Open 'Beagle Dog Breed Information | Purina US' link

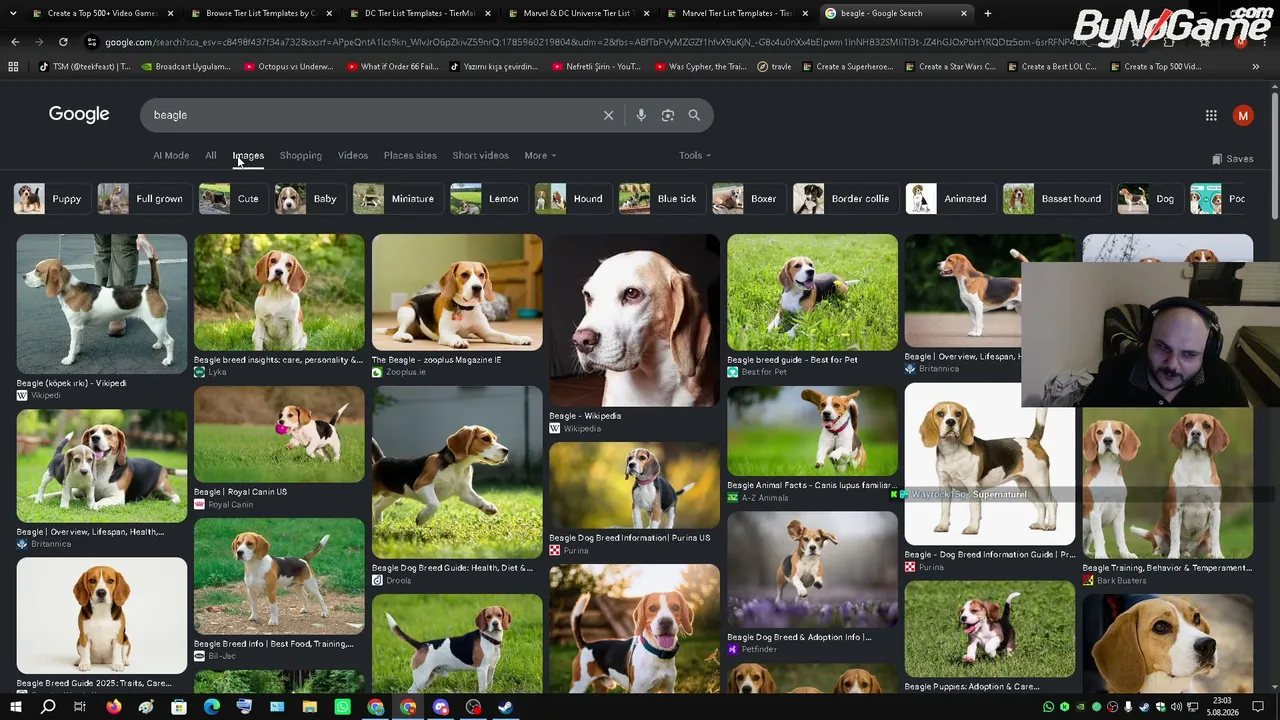pos(629,538)
